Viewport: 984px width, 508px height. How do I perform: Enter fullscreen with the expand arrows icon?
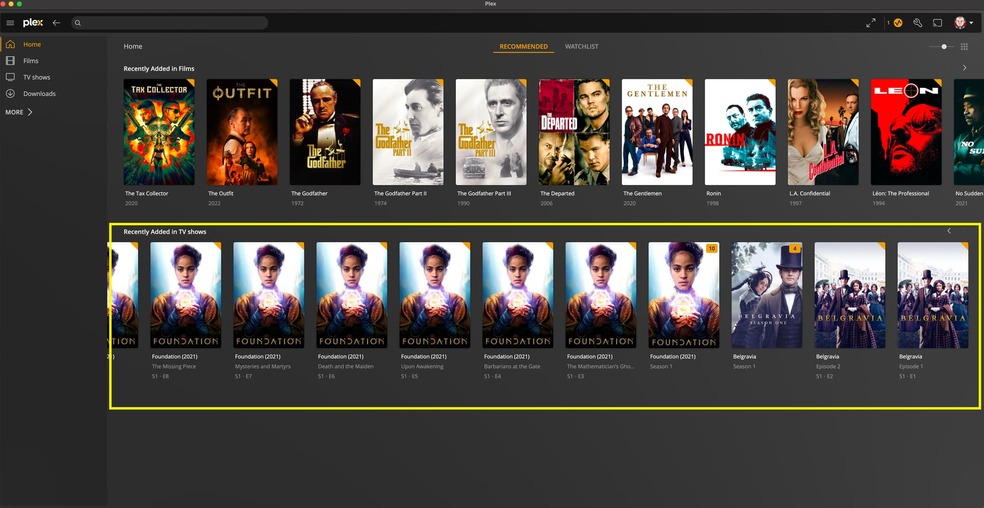click(x=870, y=23)
